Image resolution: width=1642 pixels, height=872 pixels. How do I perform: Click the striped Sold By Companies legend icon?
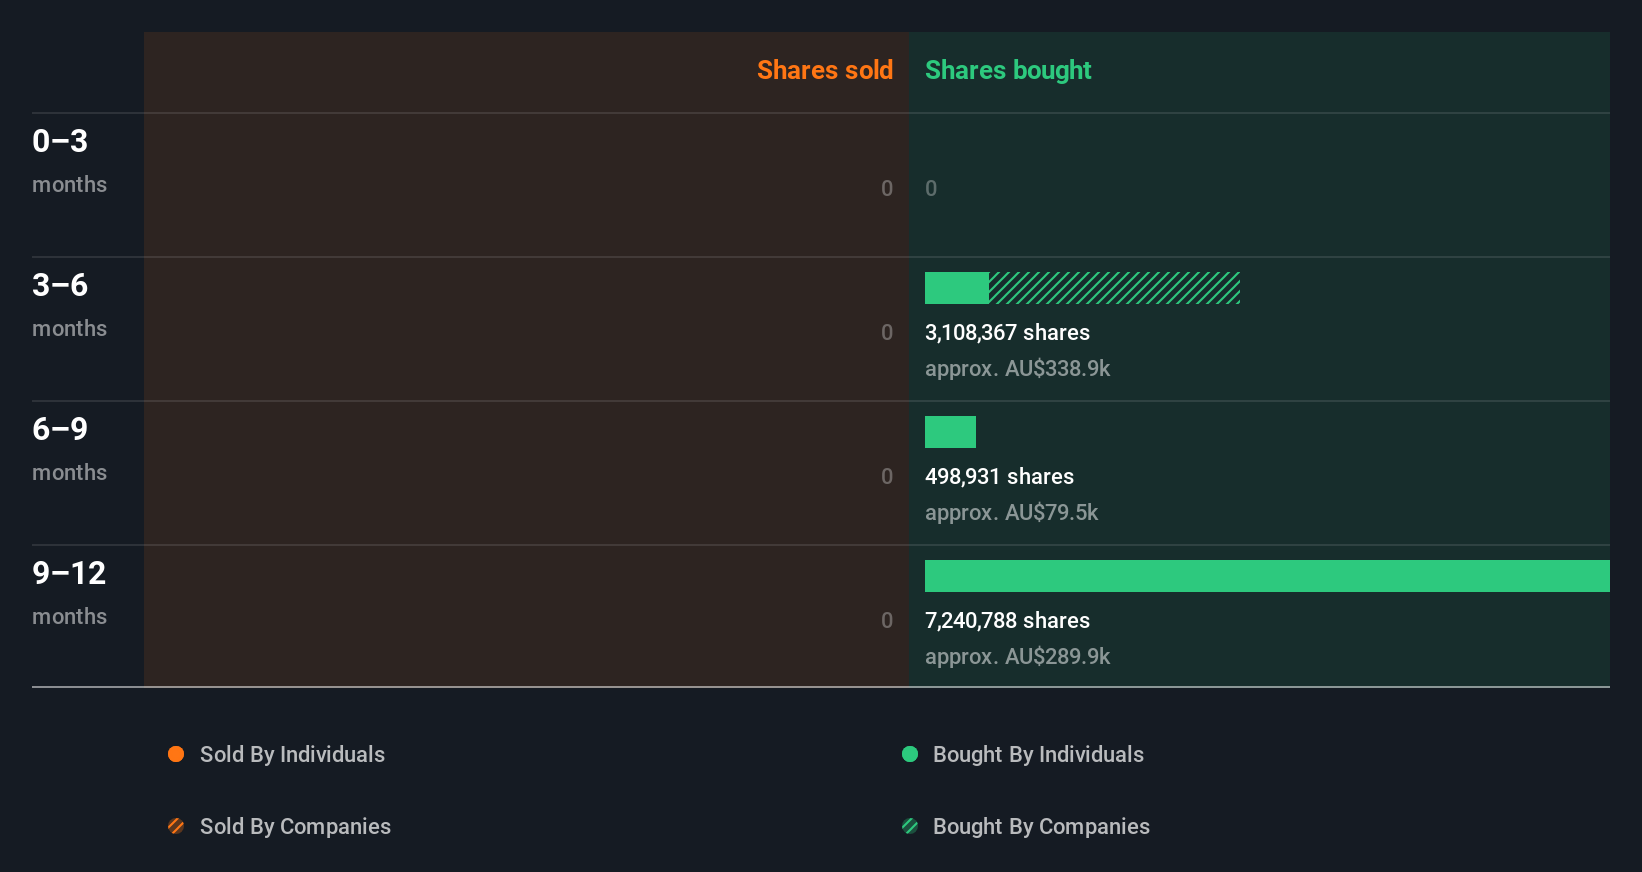pyautogui.click(x=176, y=826)
